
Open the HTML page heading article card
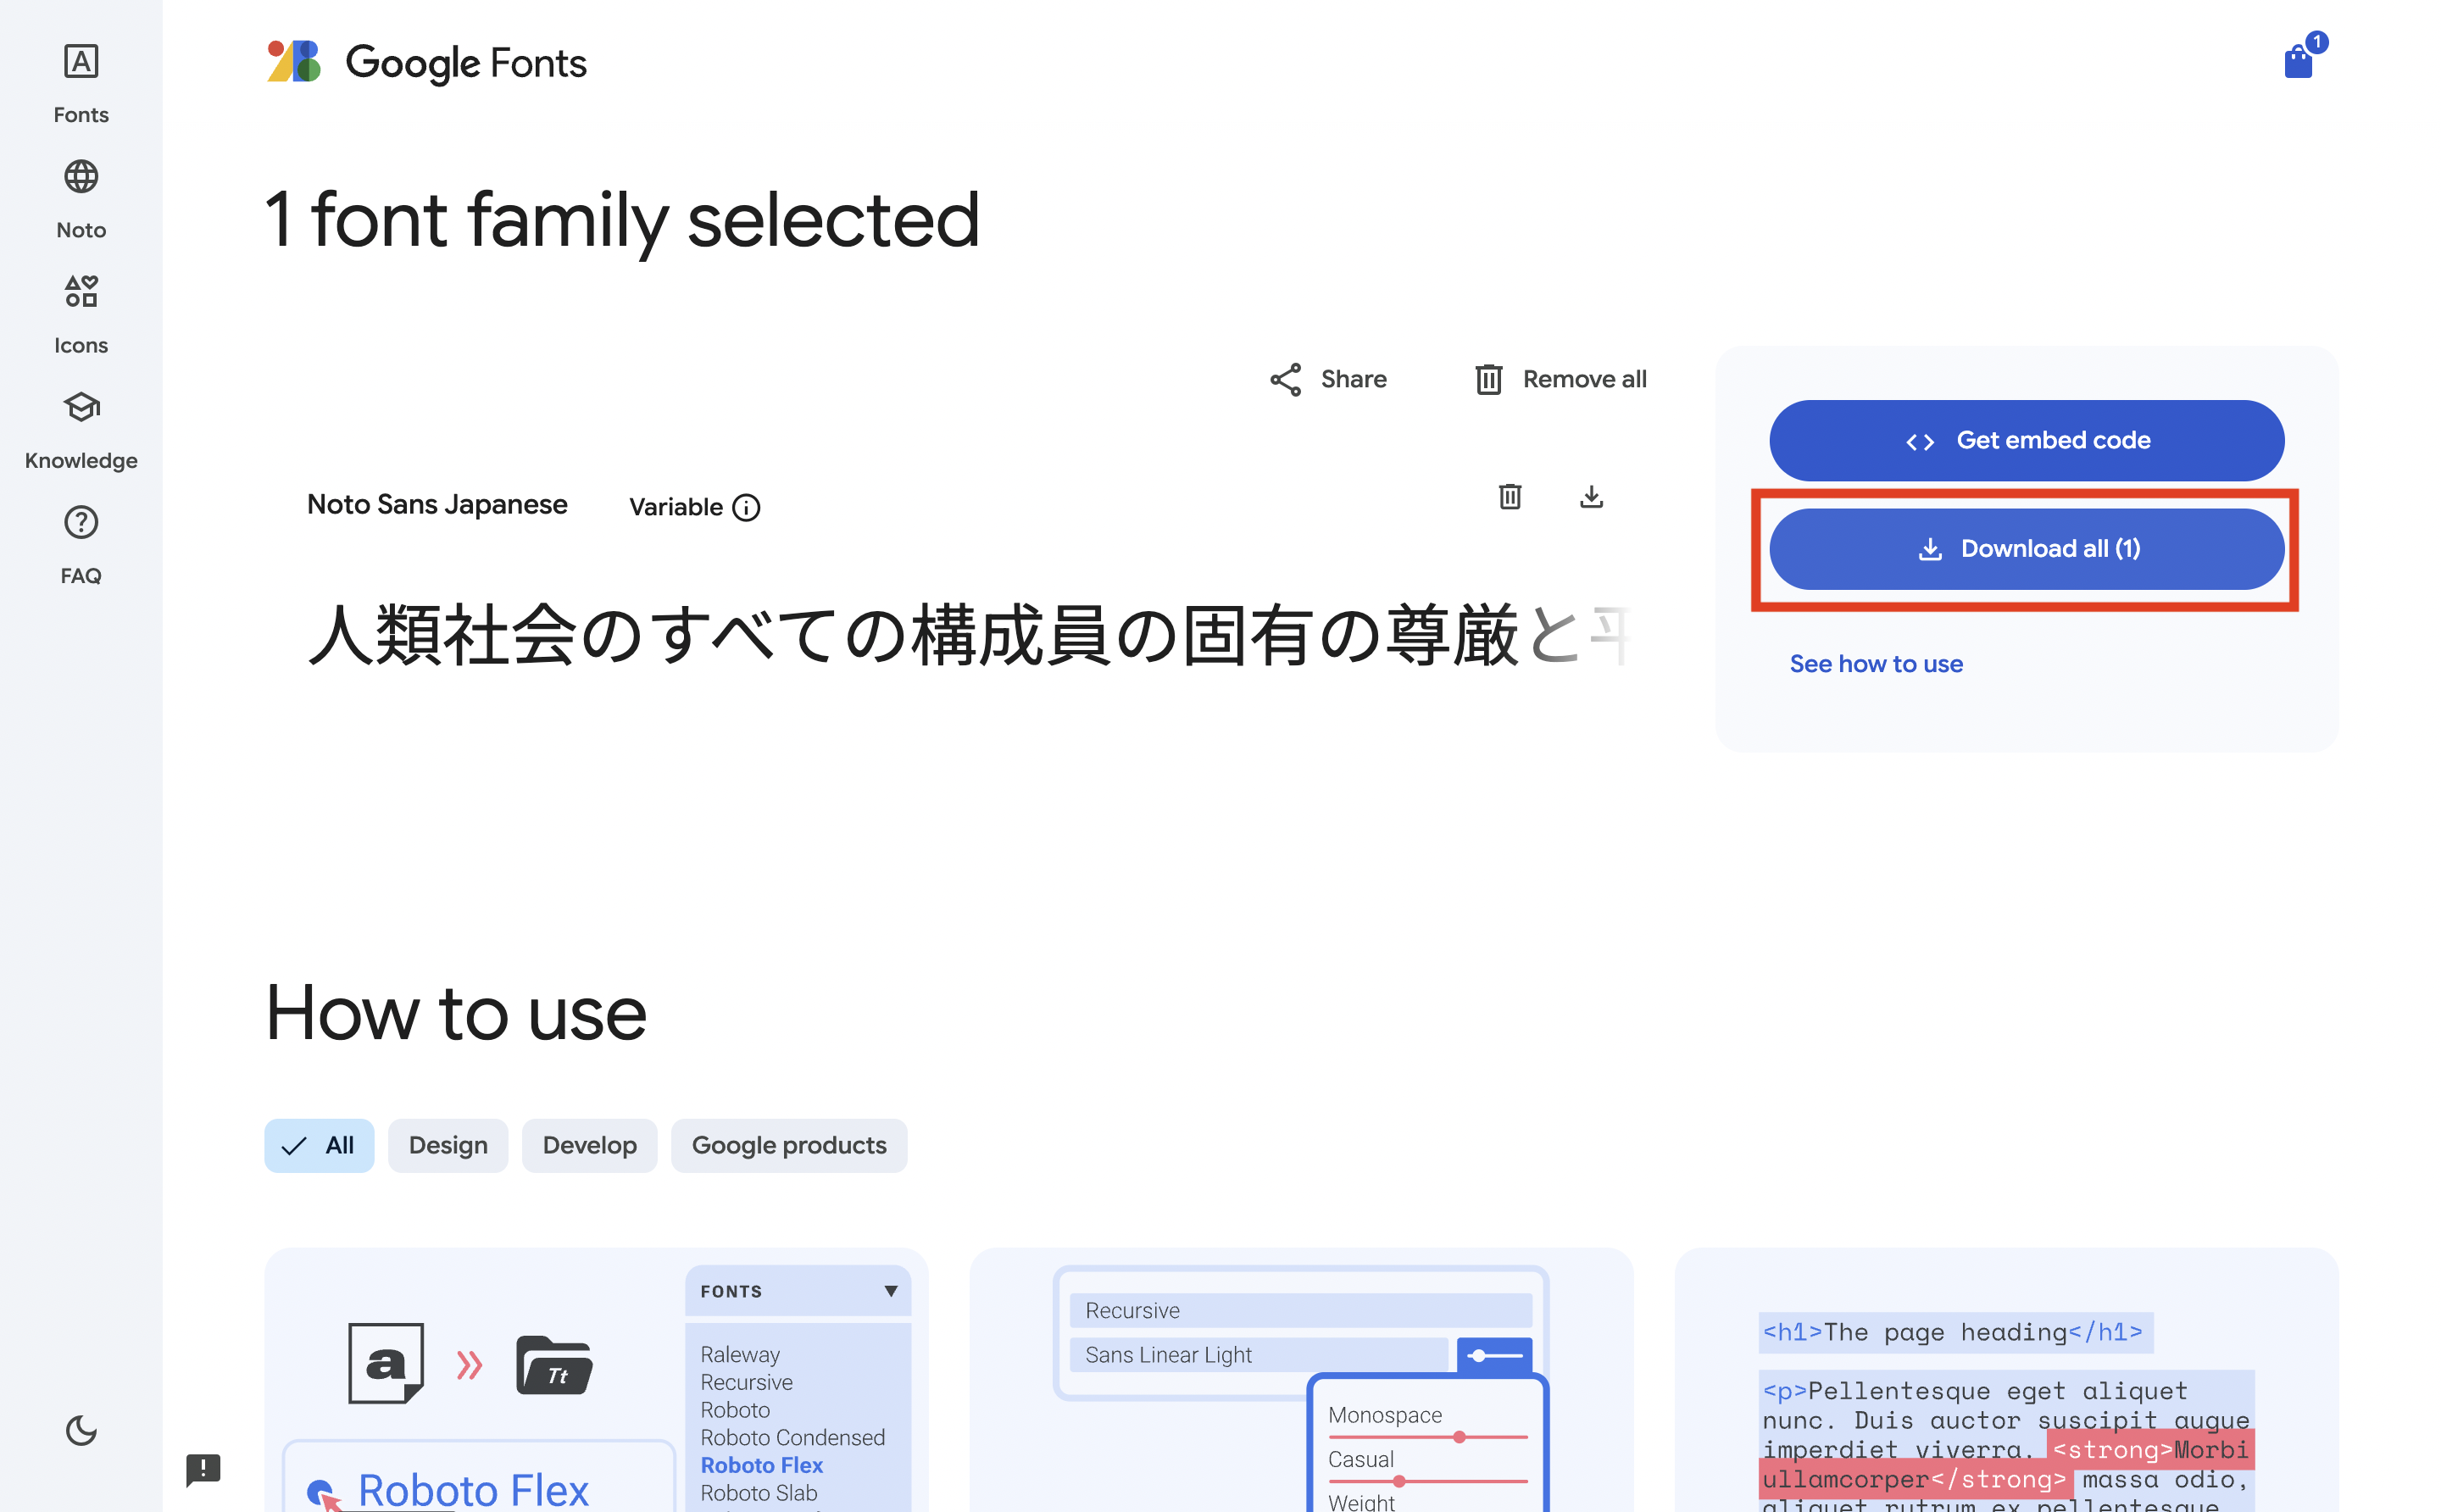[2006, 1380]
